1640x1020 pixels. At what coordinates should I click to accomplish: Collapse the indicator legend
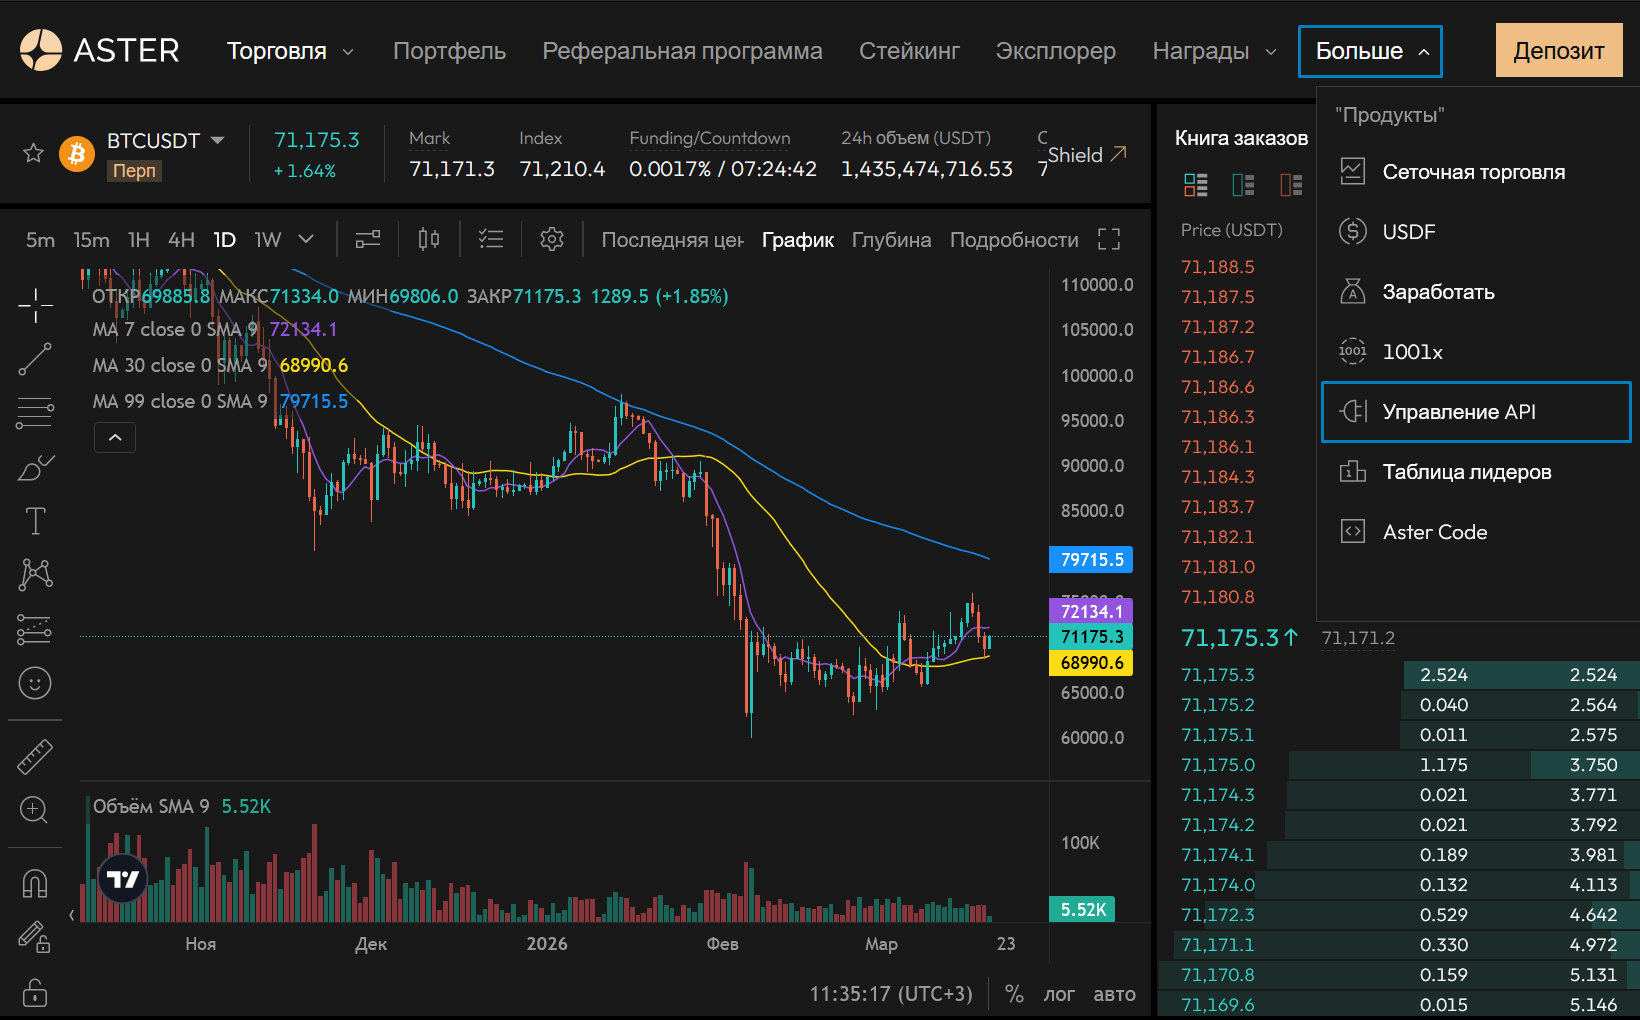pos(115,437)
